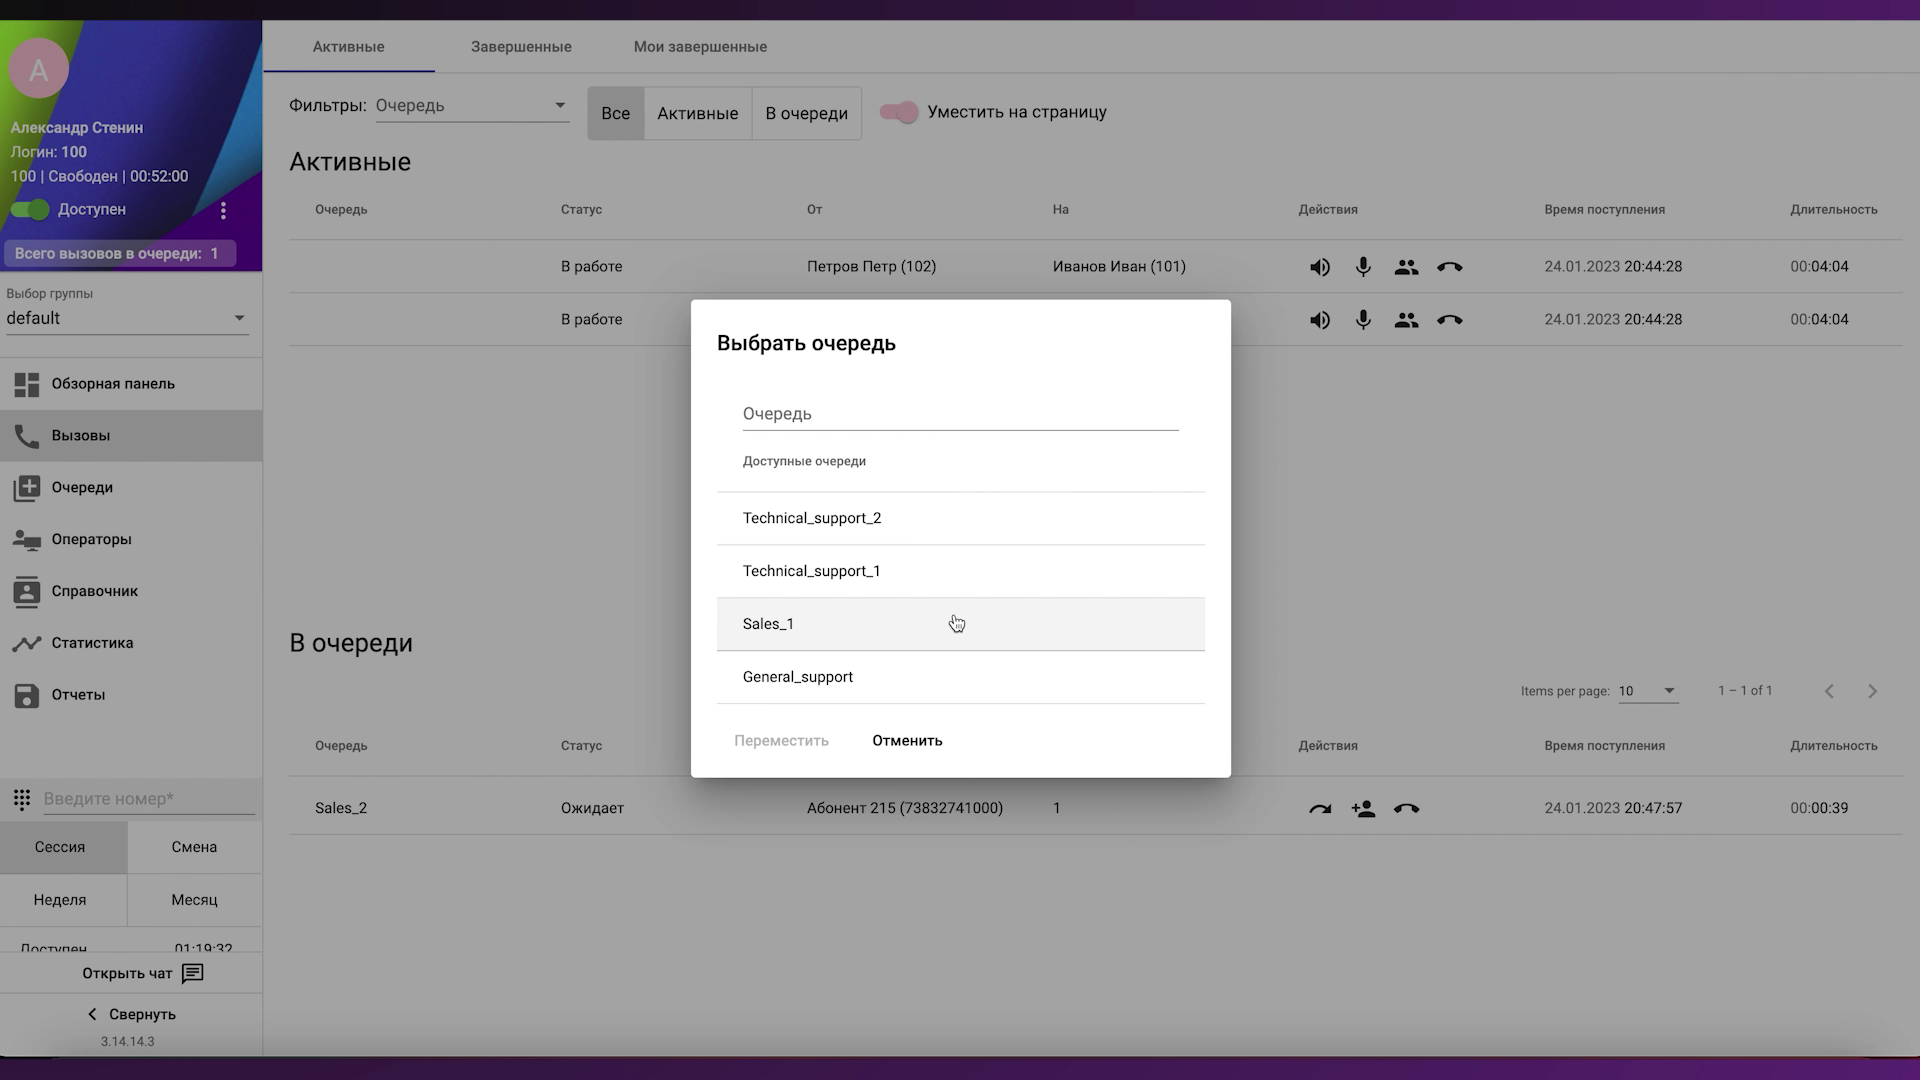
Task: Select the В очереди filter toggle button
Action: pyautogui.click(x=806, y=113)
